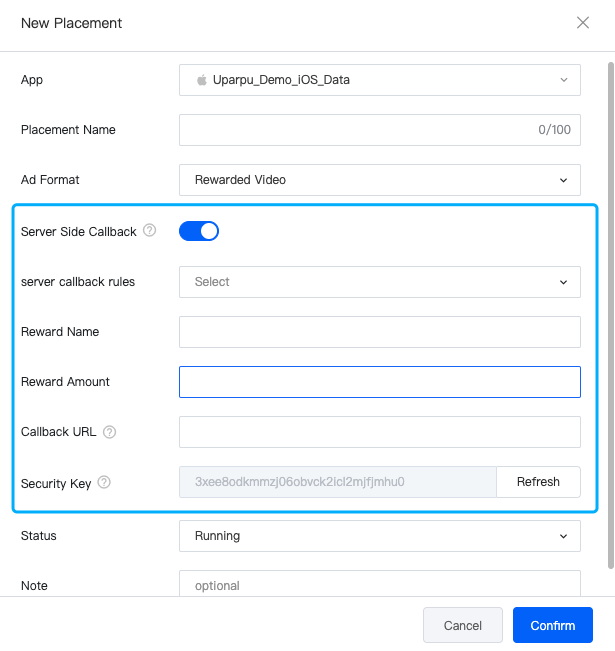Toggle the Server Side Callback switch
The height and width of the screenshot is (651, 615).
coord(199,231)
